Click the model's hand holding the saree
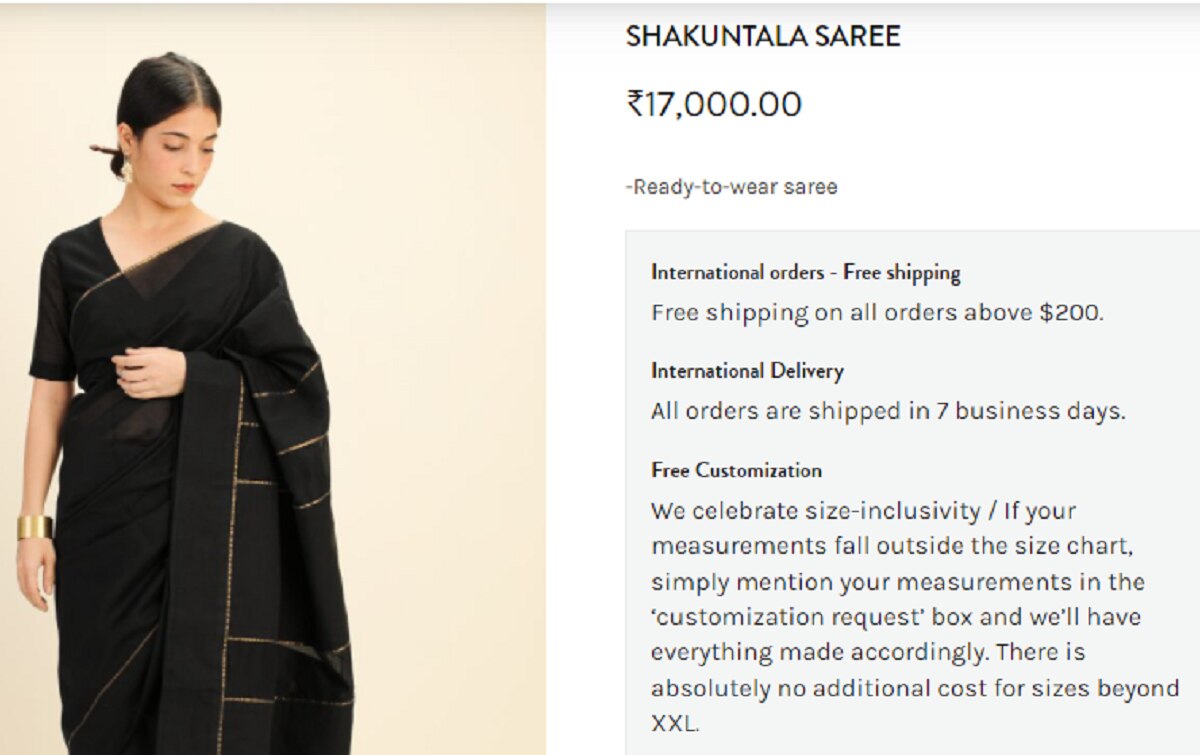This screenshot has height=755, width=1200. click(150, 371)
